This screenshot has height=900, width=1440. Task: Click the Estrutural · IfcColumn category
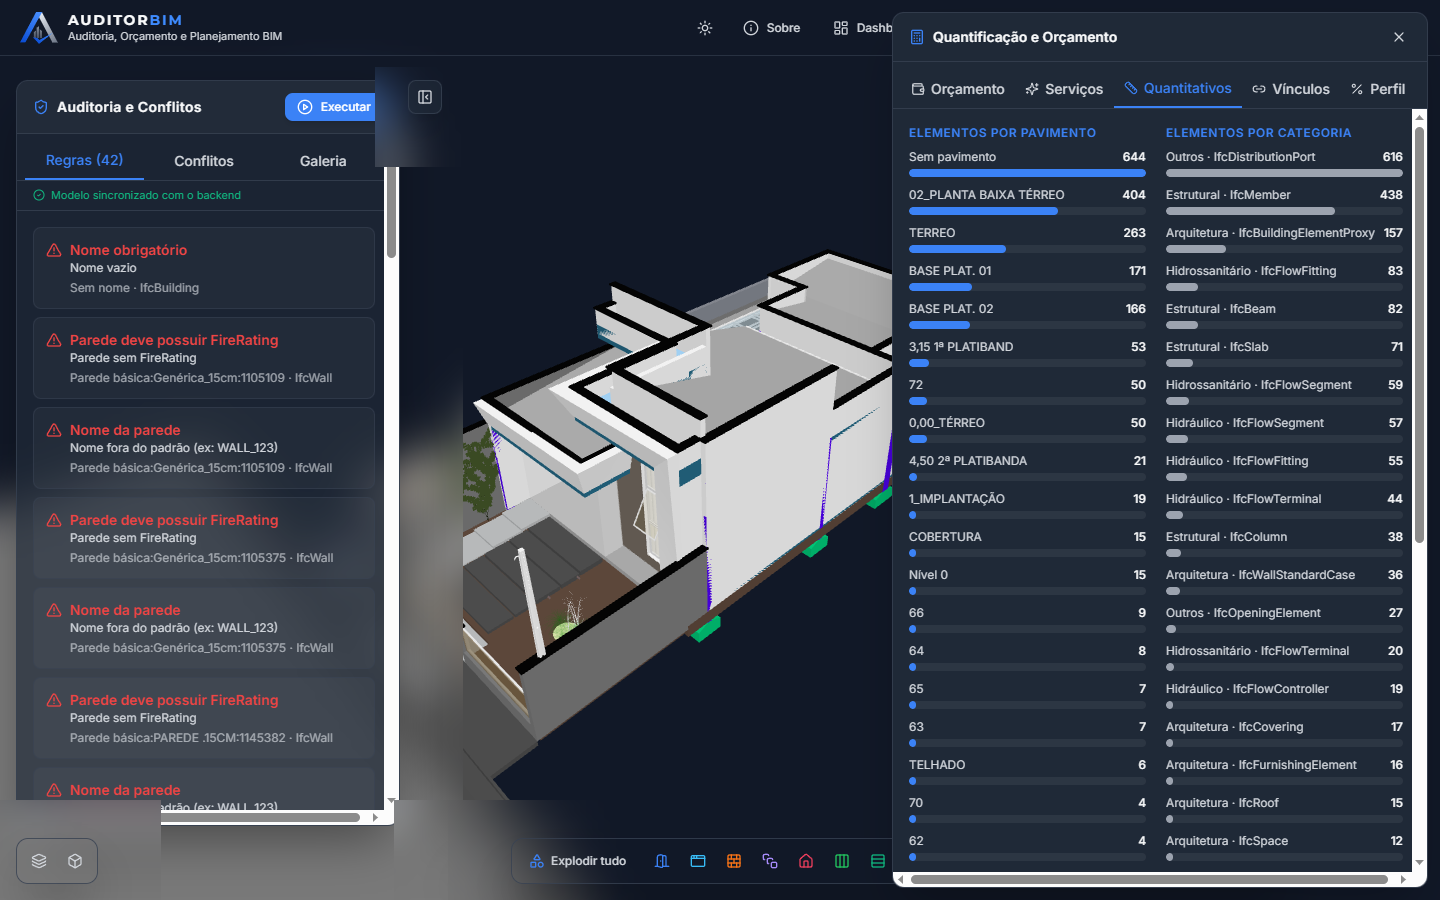click(x=1284, y=543)
